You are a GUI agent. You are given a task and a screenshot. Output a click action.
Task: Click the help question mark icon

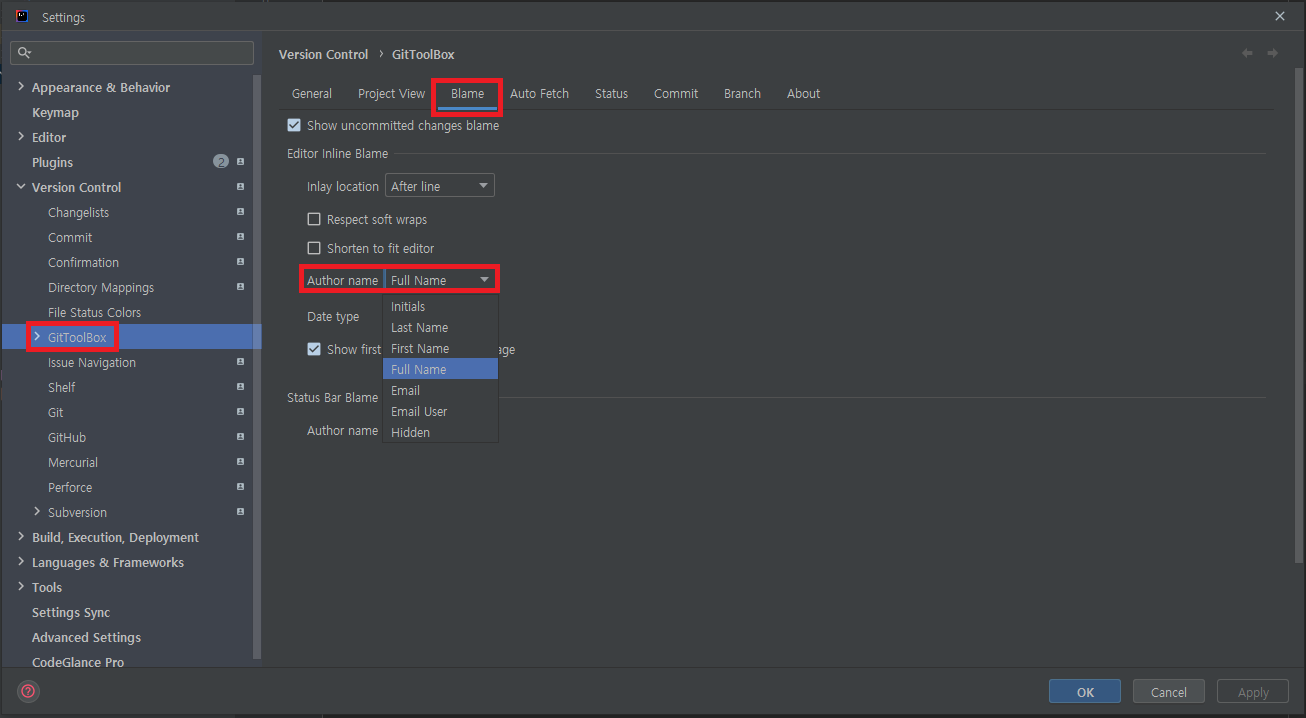click(28, 691)
